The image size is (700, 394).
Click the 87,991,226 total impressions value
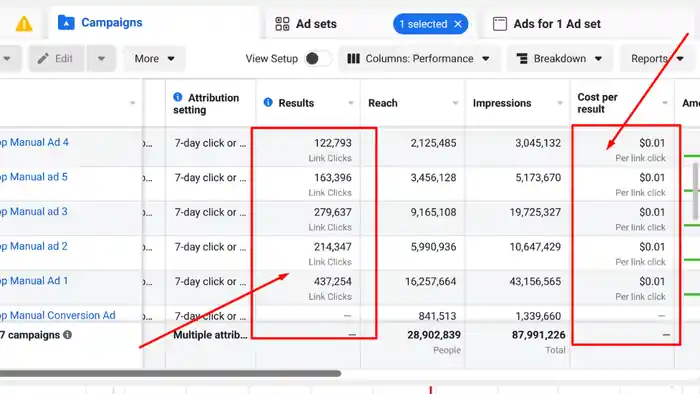tap(538, 335)
